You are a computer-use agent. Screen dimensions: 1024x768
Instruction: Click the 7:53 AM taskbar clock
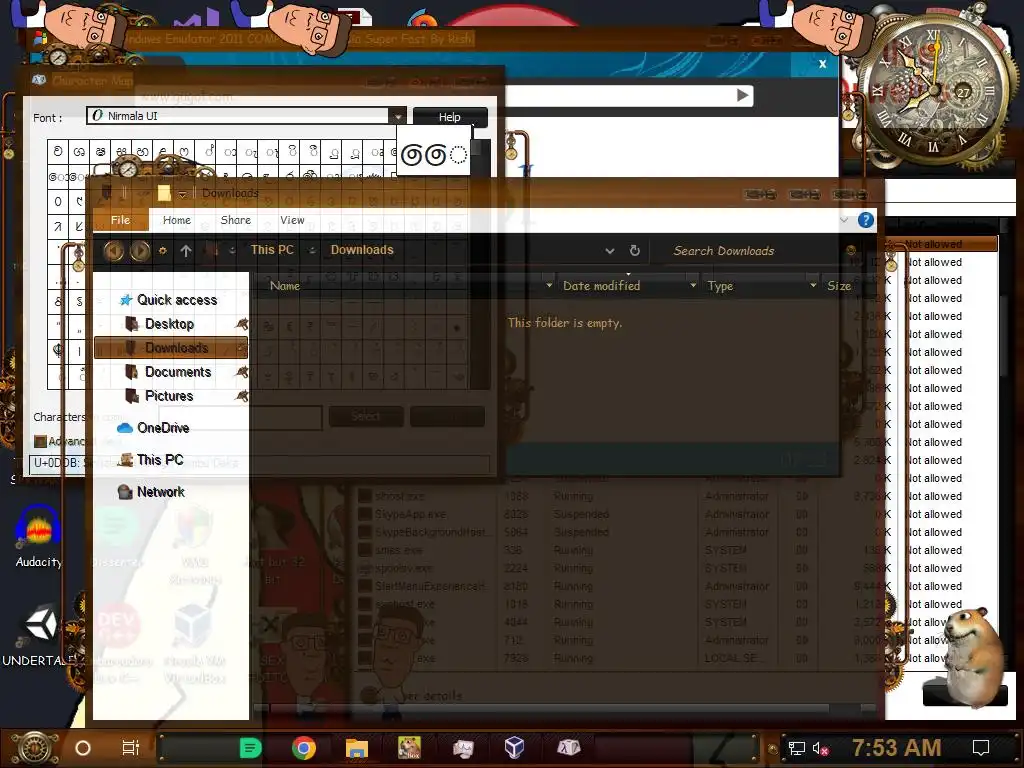(896, 747)
